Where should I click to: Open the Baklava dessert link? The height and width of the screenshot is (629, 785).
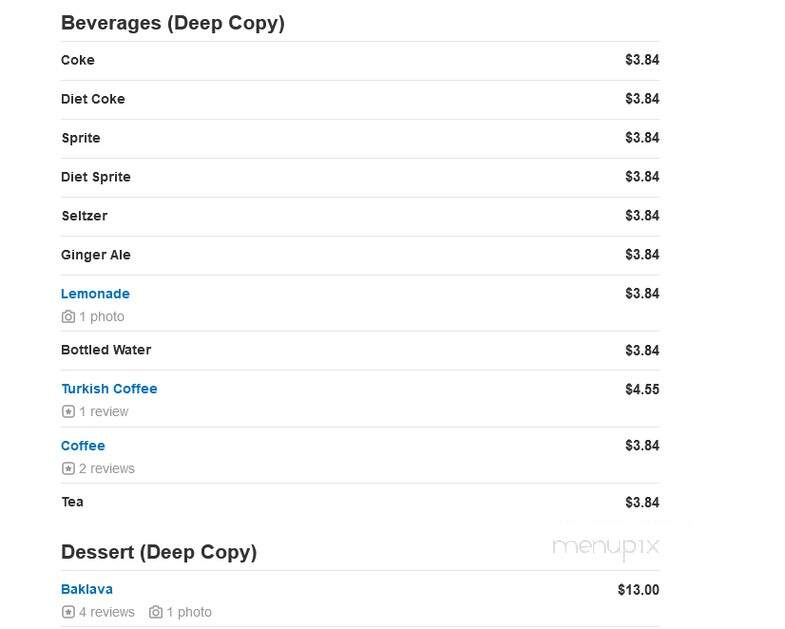87,589
